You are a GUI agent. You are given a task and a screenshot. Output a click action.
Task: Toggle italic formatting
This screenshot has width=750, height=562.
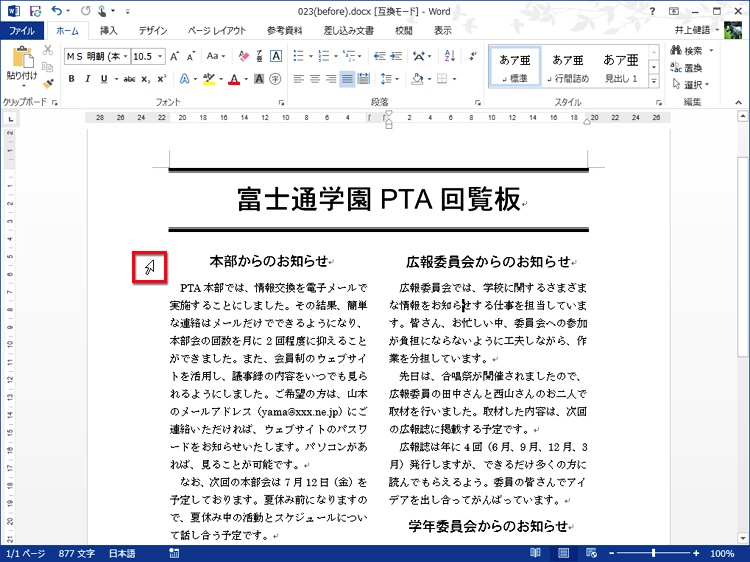point(88,79)
